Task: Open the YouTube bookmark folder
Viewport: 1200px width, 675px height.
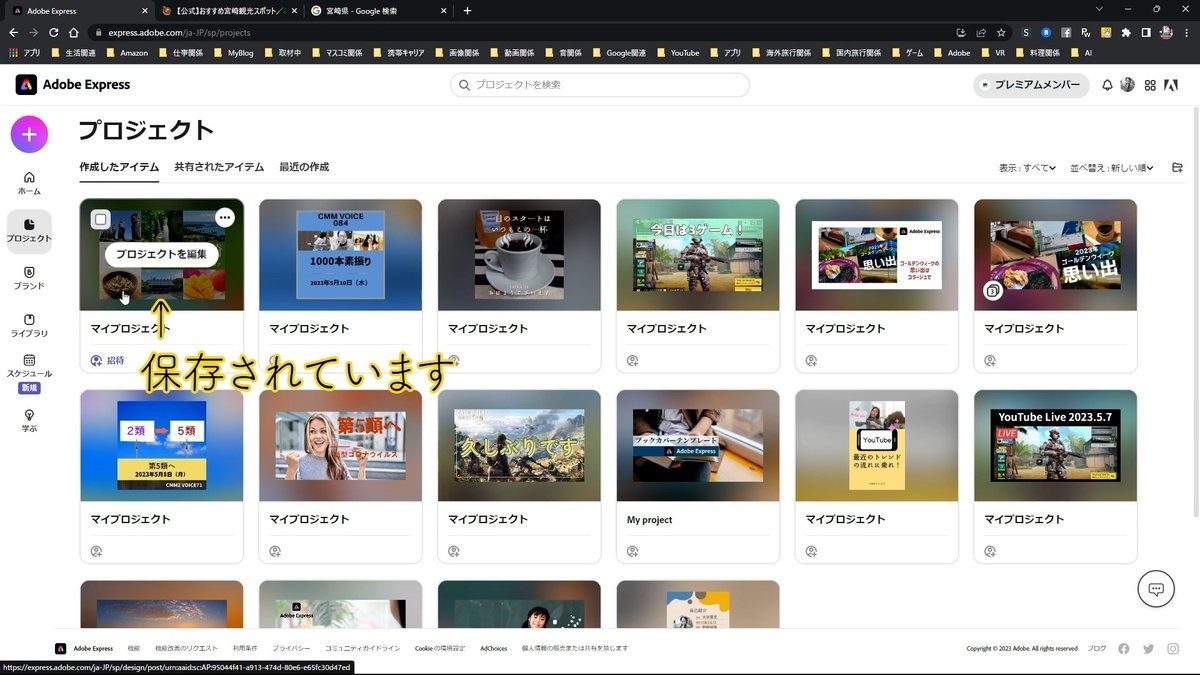Action: pyautogui.click(x=677, y=53)
